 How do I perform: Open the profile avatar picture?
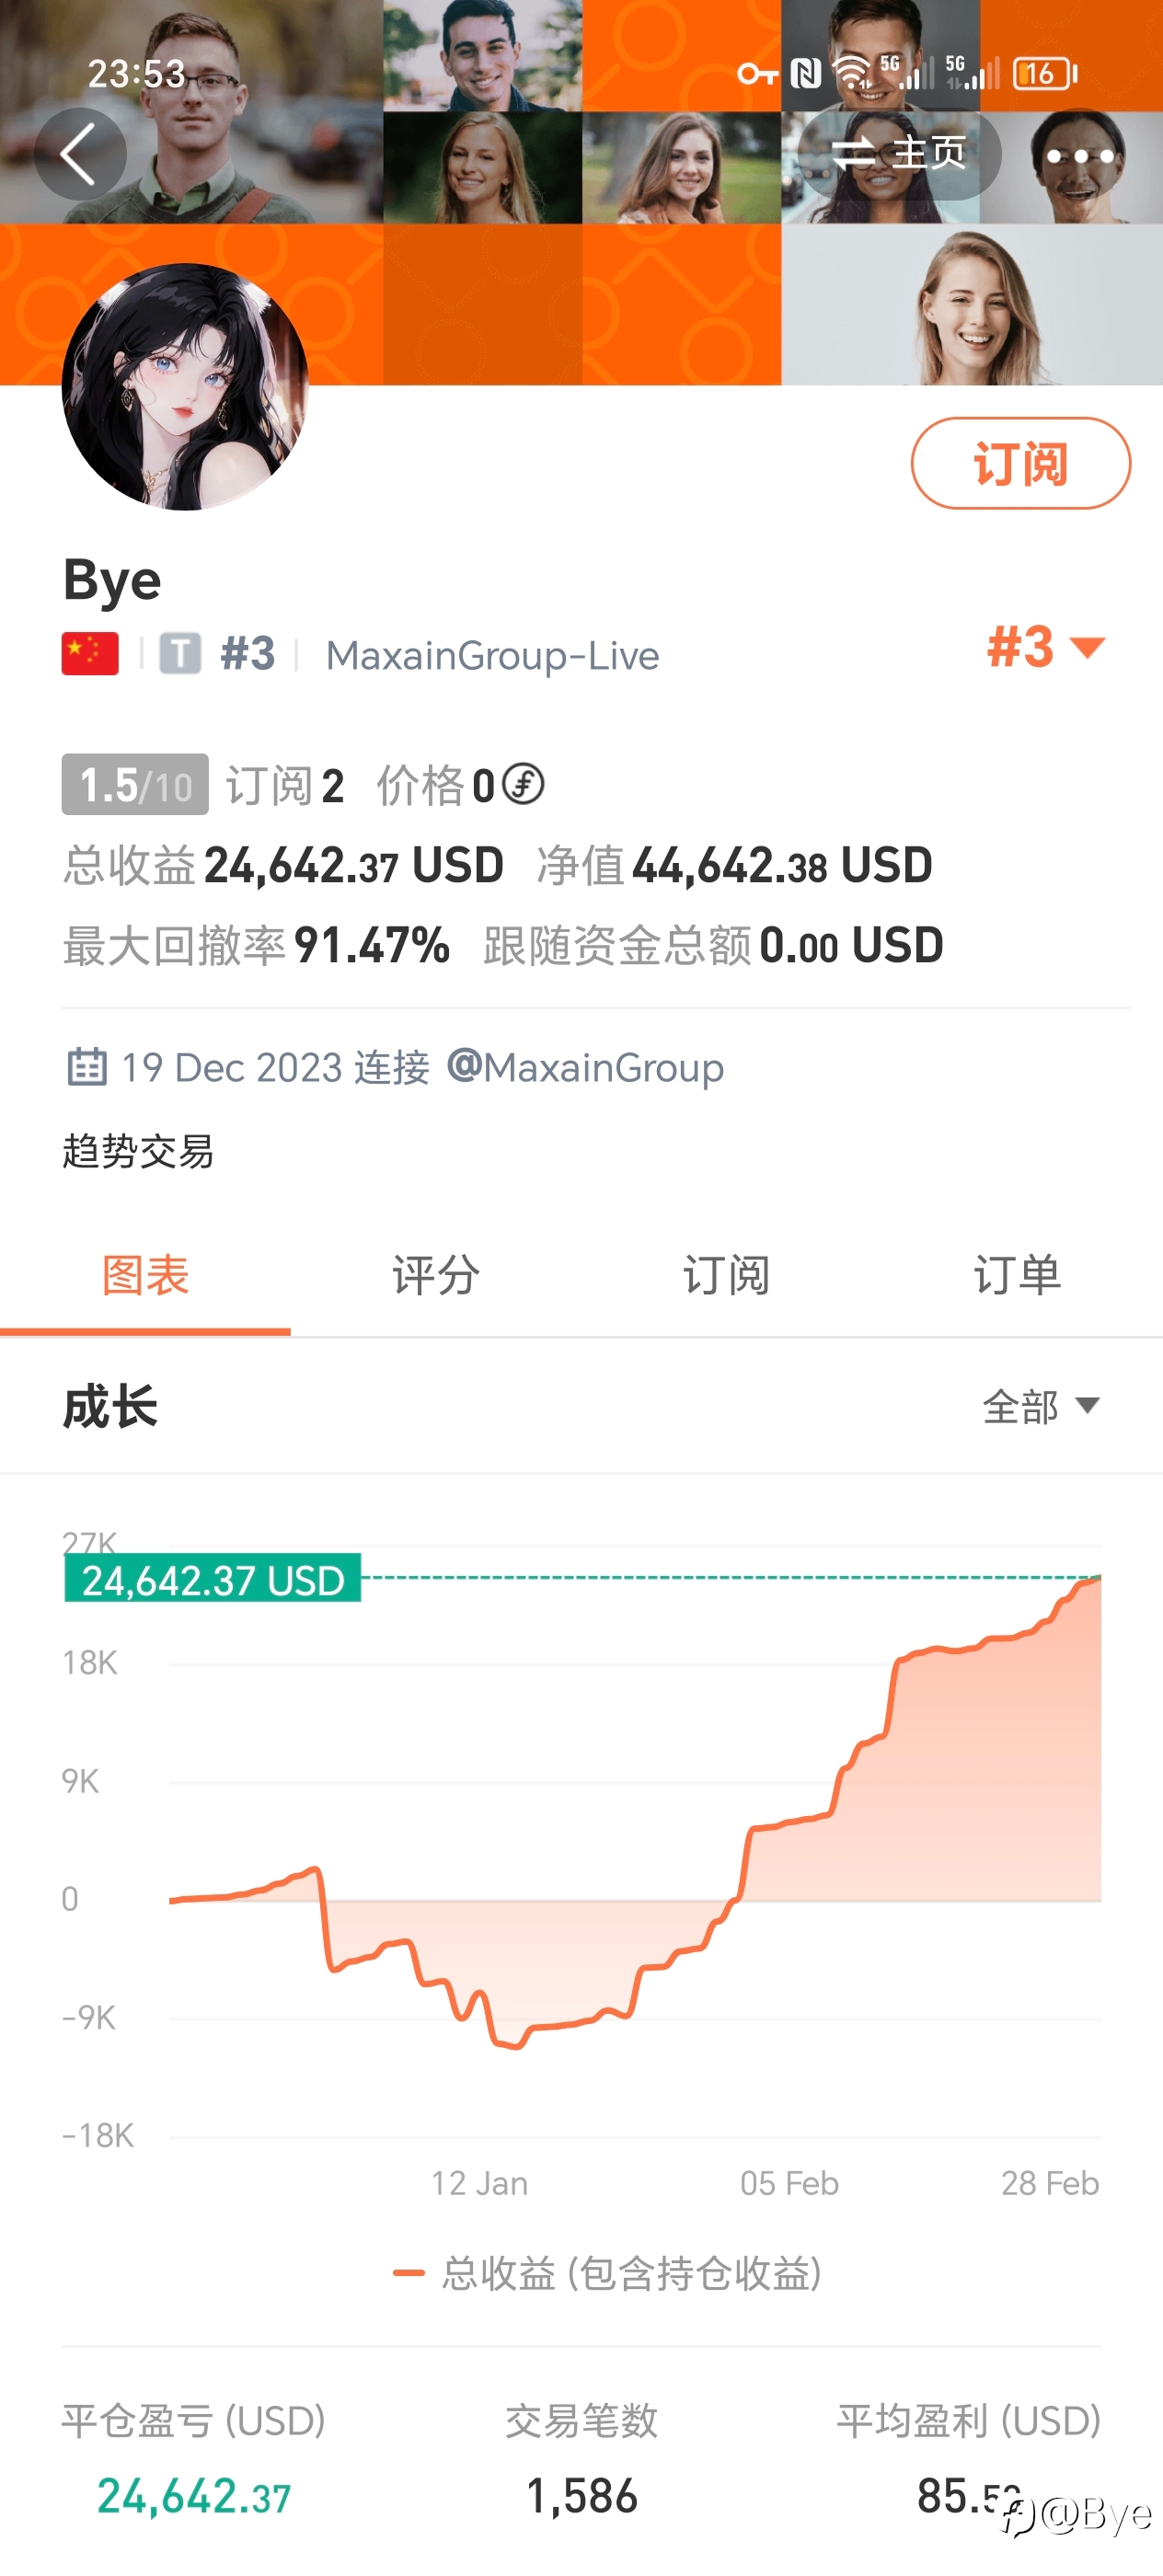coord(186,387)
